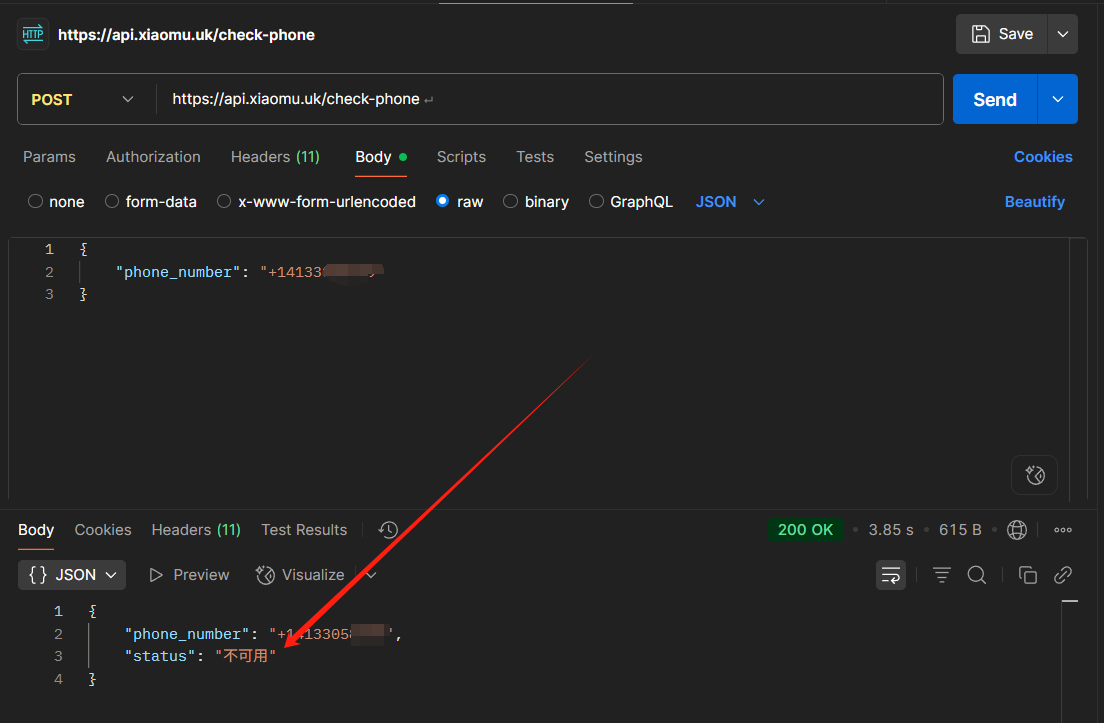Screen dimensions: 1104x723
Task: Click the blue Send button
Action: coord(994,99)
